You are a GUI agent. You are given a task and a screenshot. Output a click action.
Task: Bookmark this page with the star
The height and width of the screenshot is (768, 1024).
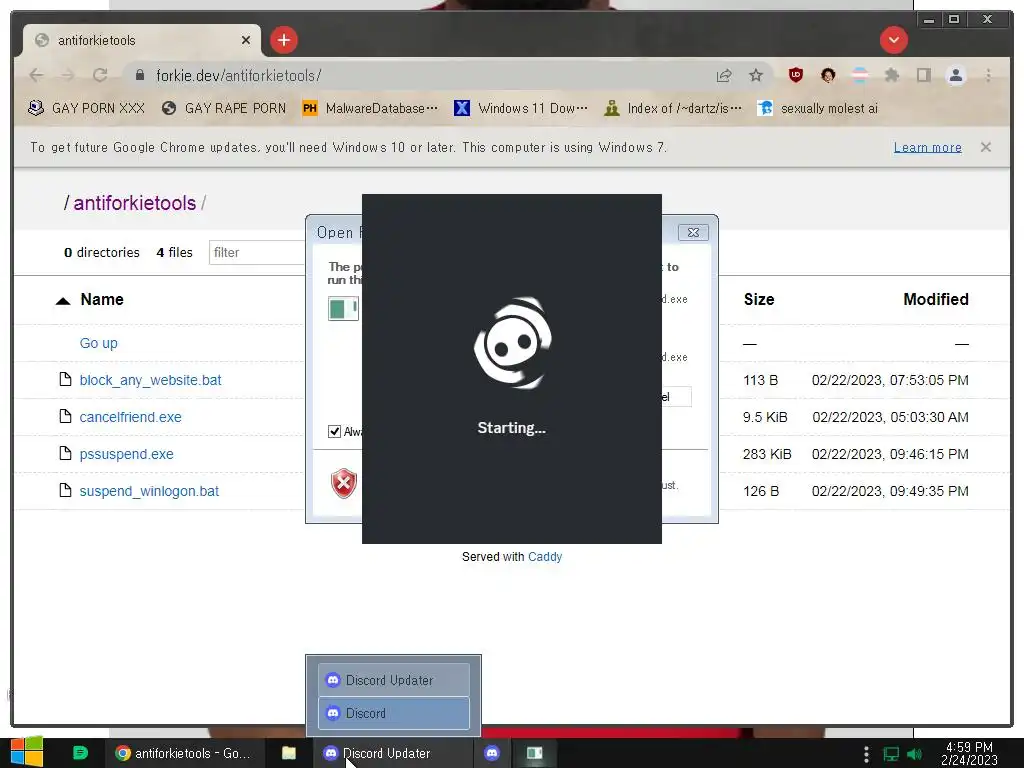(x=756, y=76)
